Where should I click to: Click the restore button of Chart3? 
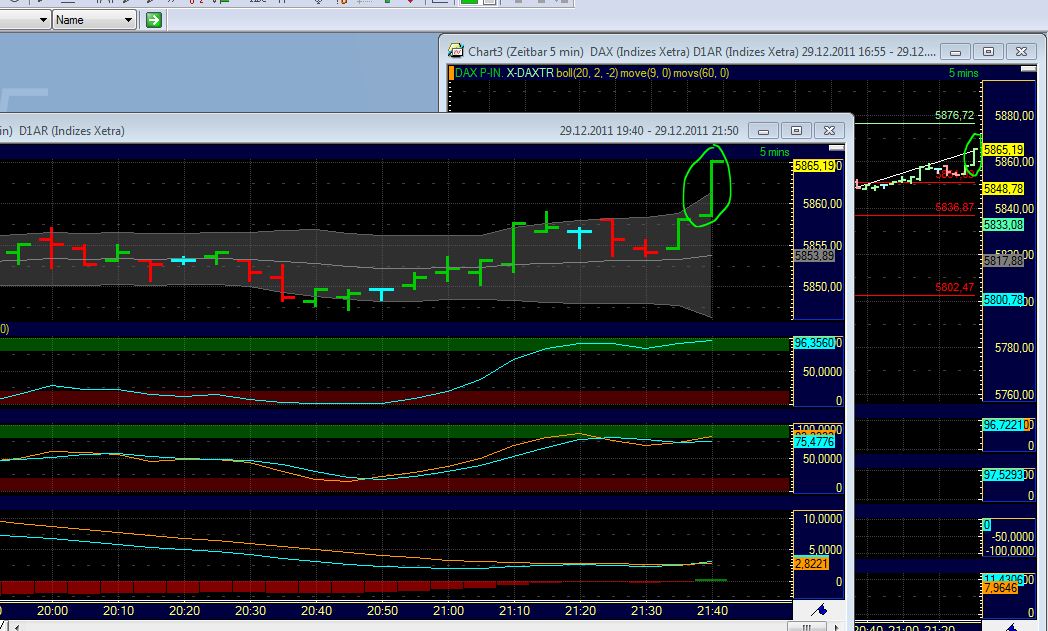coord(989,50)
